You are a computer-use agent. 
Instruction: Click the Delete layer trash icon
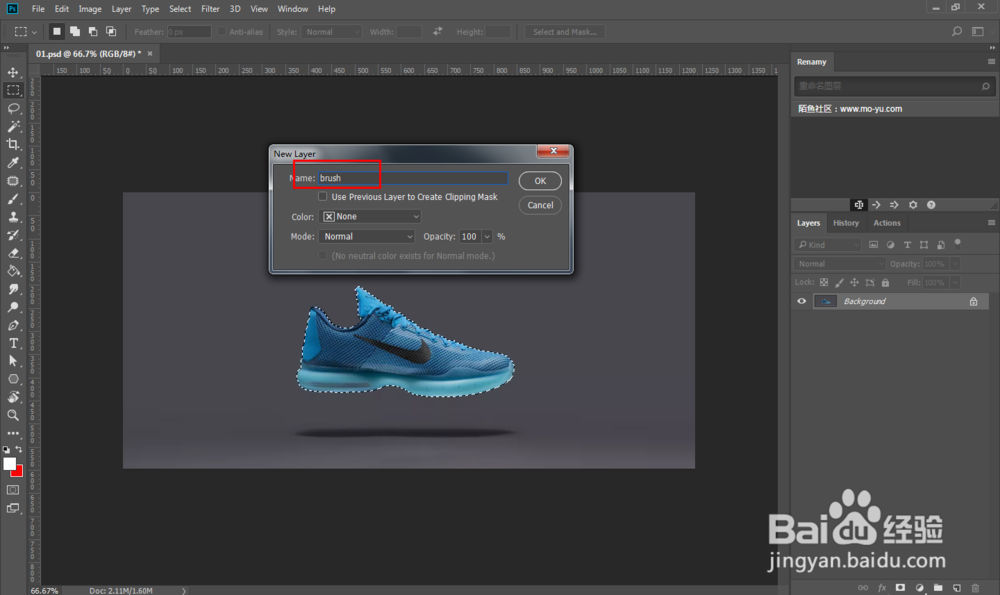(x=975, y=587)
